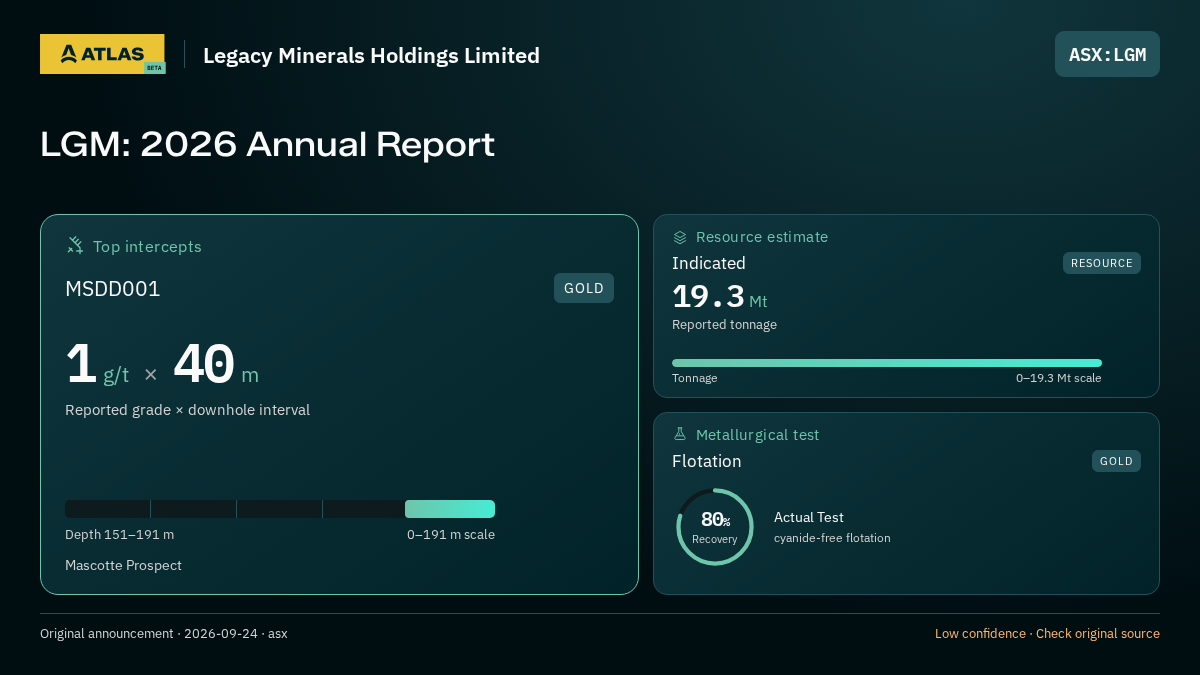Click the GOLD tag on MSDD001 card
The image size is (1200, 675).
584,288
